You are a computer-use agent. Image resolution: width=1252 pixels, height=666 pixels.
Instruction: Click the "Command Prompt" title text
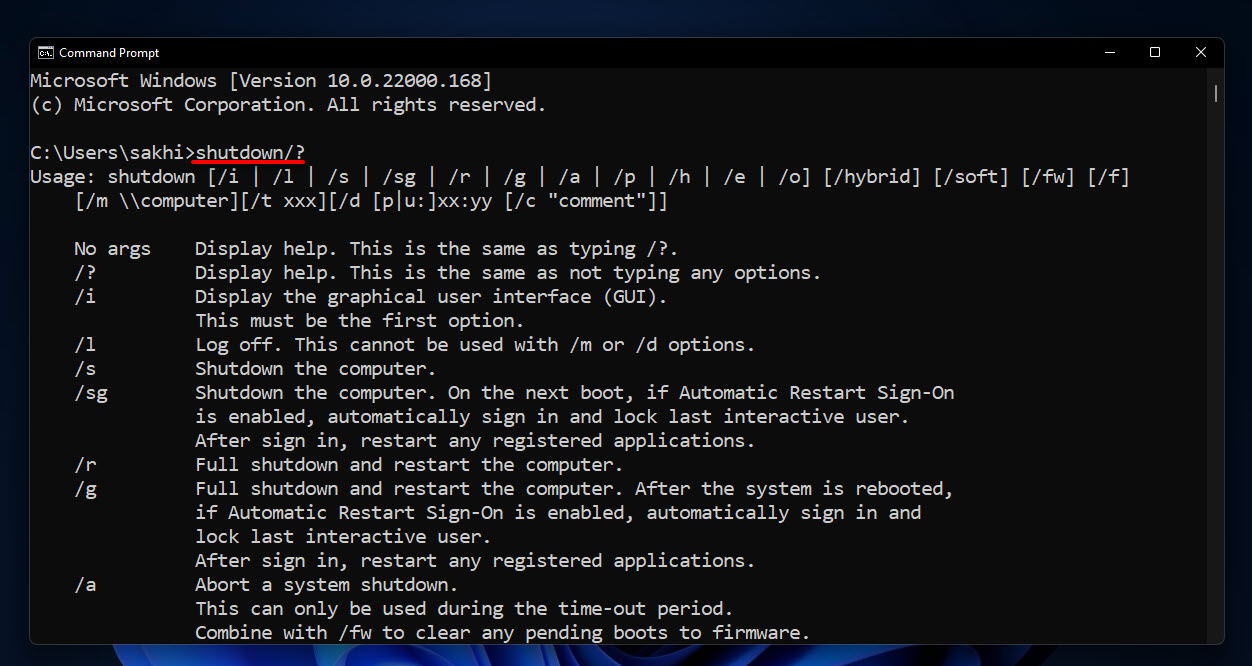point(109,53)
